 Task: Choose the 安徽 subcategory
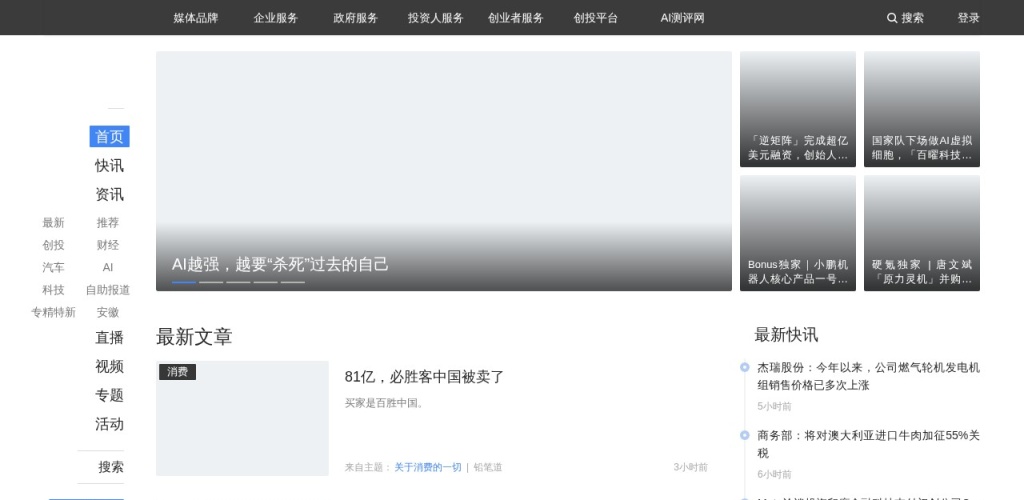(x=108, y=313)
